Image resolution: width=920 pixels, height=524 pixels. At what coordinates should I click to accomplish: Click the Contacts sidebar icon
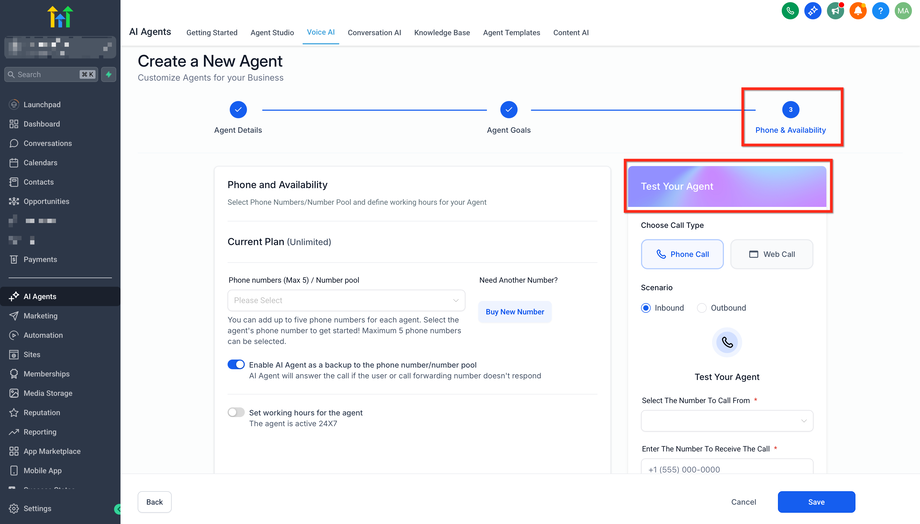[14, 182]
